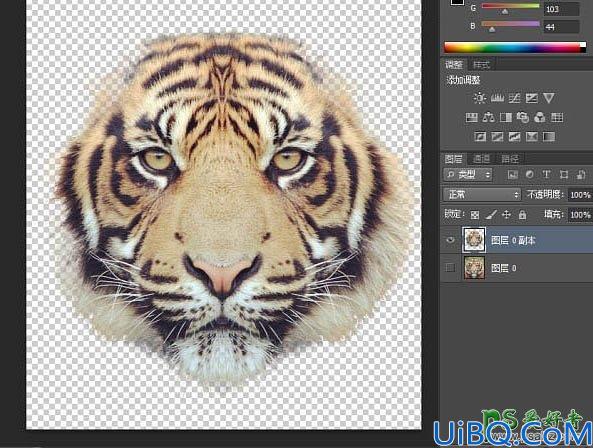Select the 图层 0 副本 layer thumbnail

(x=474, y=240)
